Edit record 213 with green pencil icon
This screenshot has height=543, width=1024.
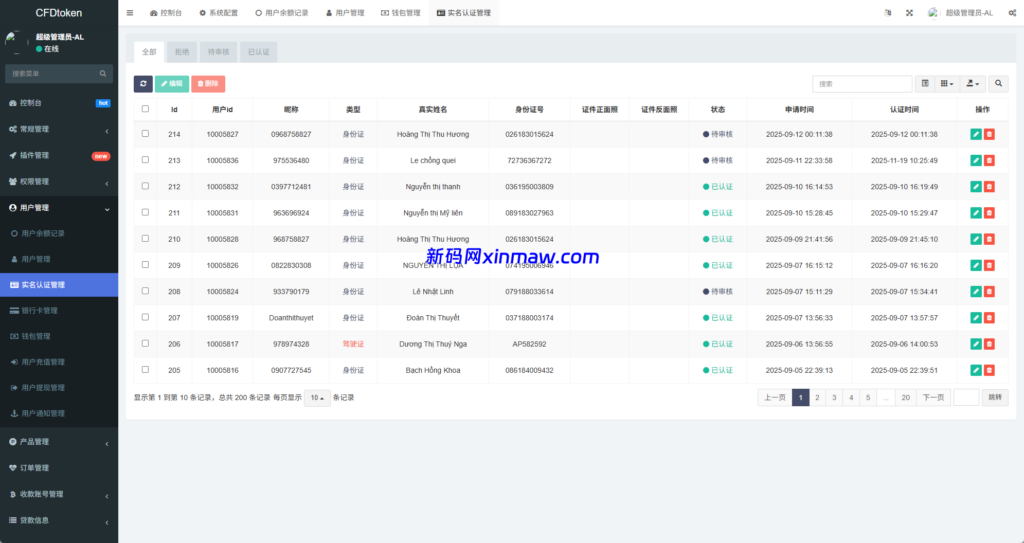[976, 160]
